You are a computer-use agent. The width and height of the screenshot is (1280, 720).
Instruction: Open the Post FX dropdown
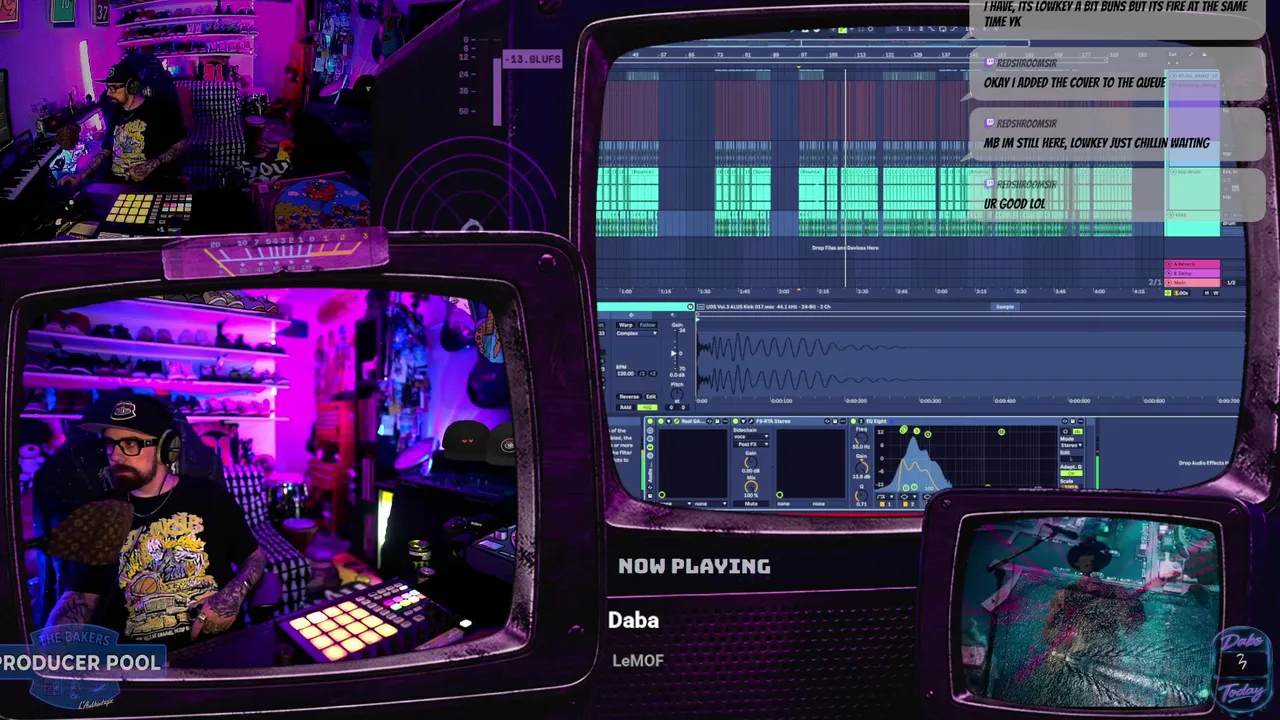pyautogui.click(x=751, y=444)
